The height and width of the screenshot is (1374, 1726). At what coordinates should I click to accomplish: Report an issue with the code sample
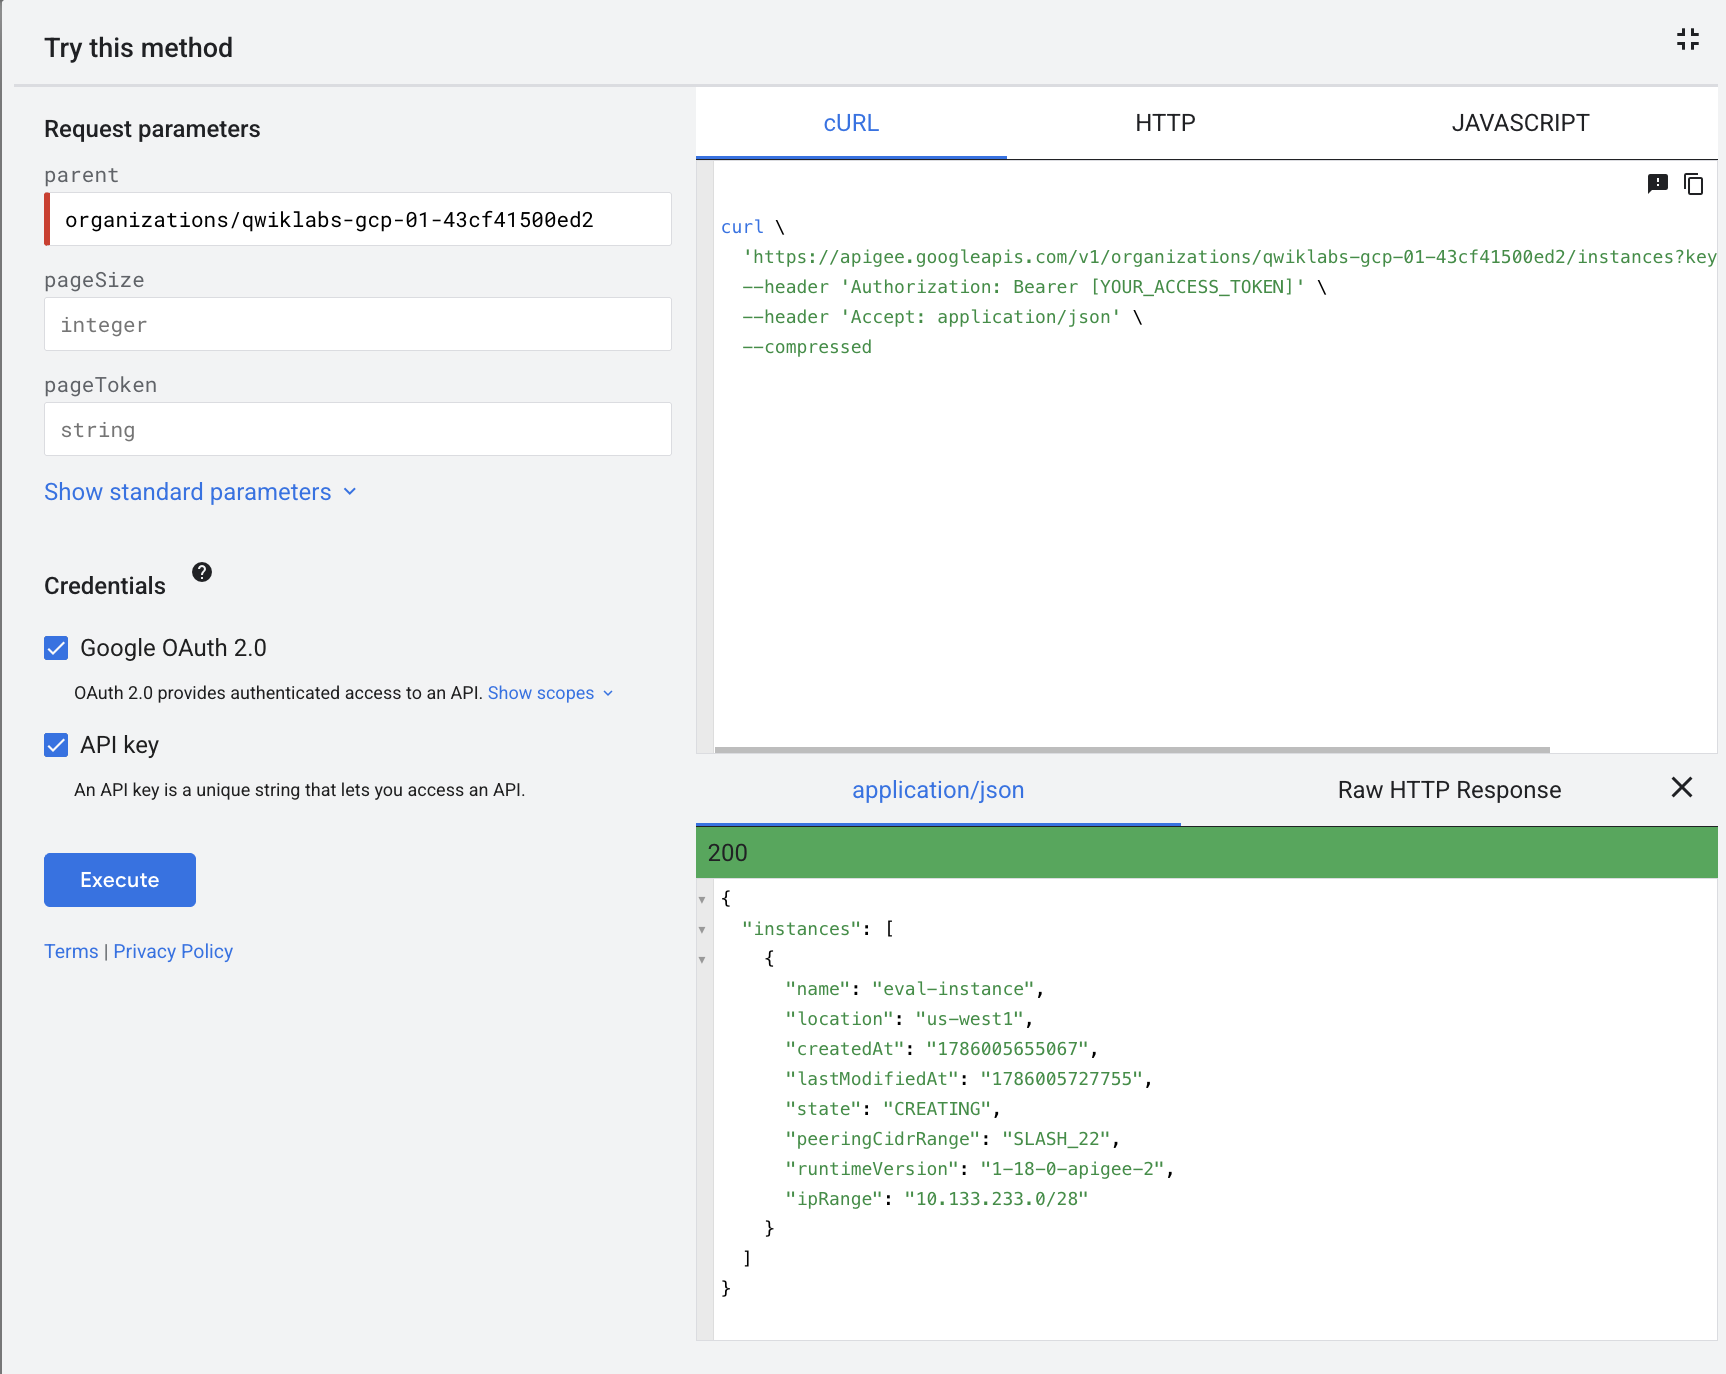pyautogui.click(x=1657, y=184)
